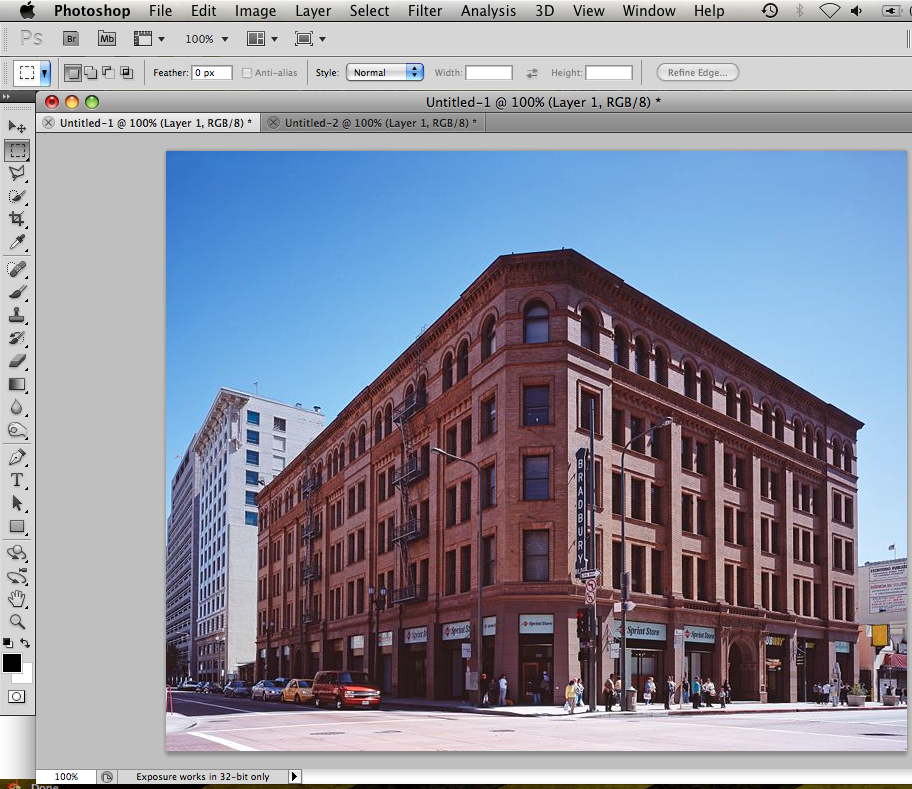Open the Analysis menu
Screen dimensions: 912x789
(488, 11)
